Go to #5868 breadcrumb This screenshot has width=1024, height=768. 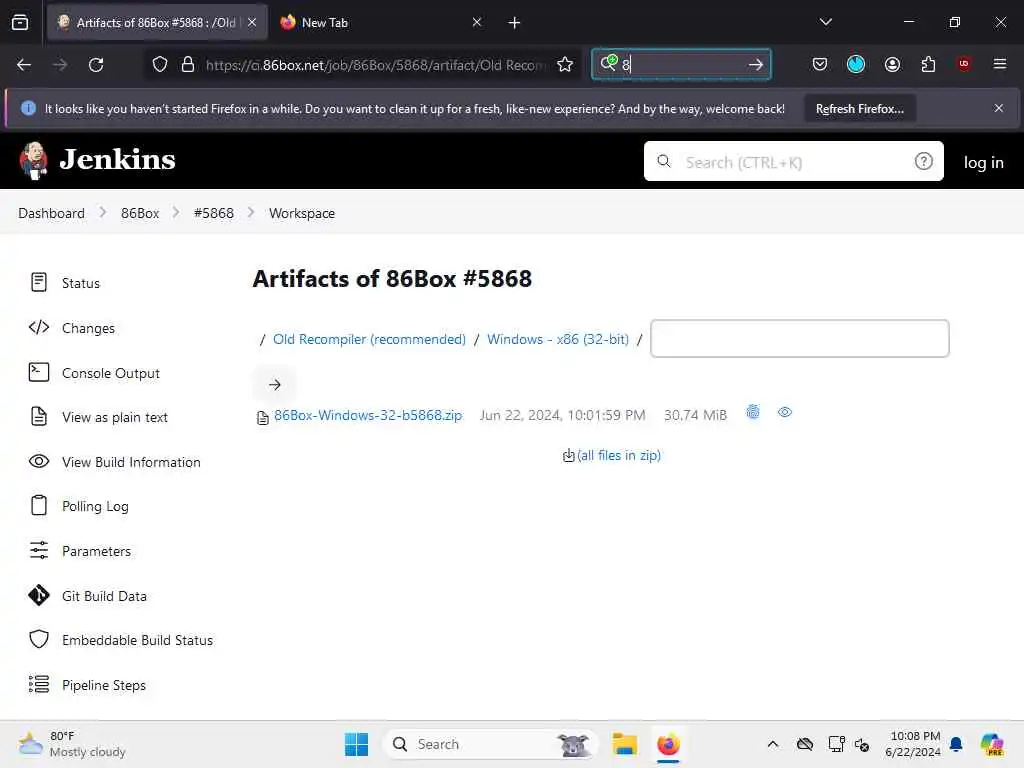coord(214,213)
